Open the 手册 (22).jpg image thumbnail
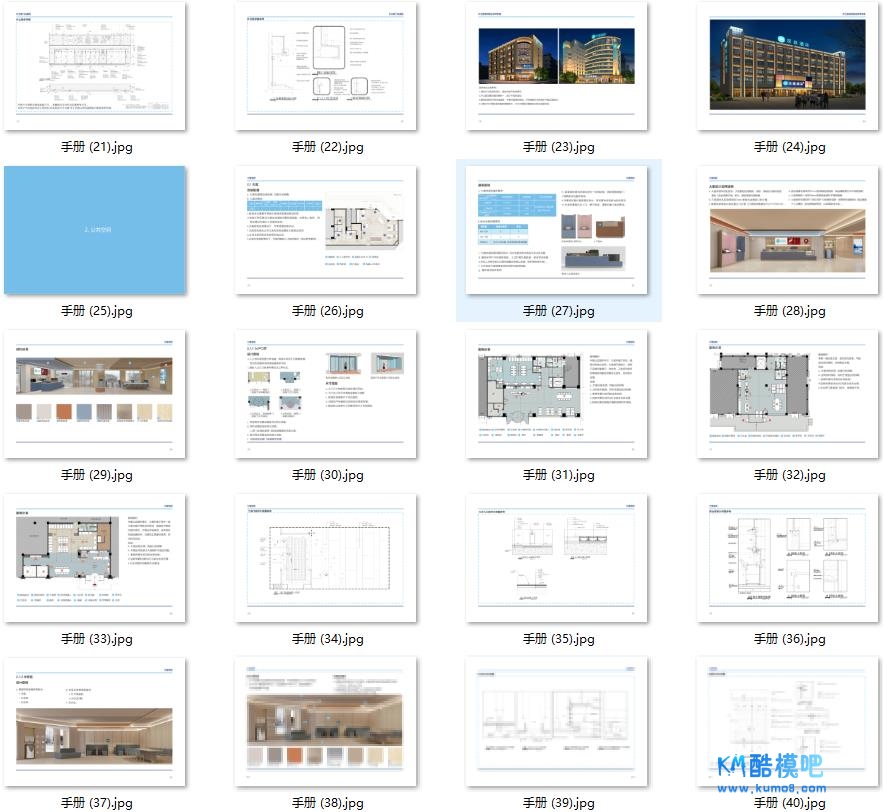Viewport: 883px width, 812px height. tap(327, 66)
